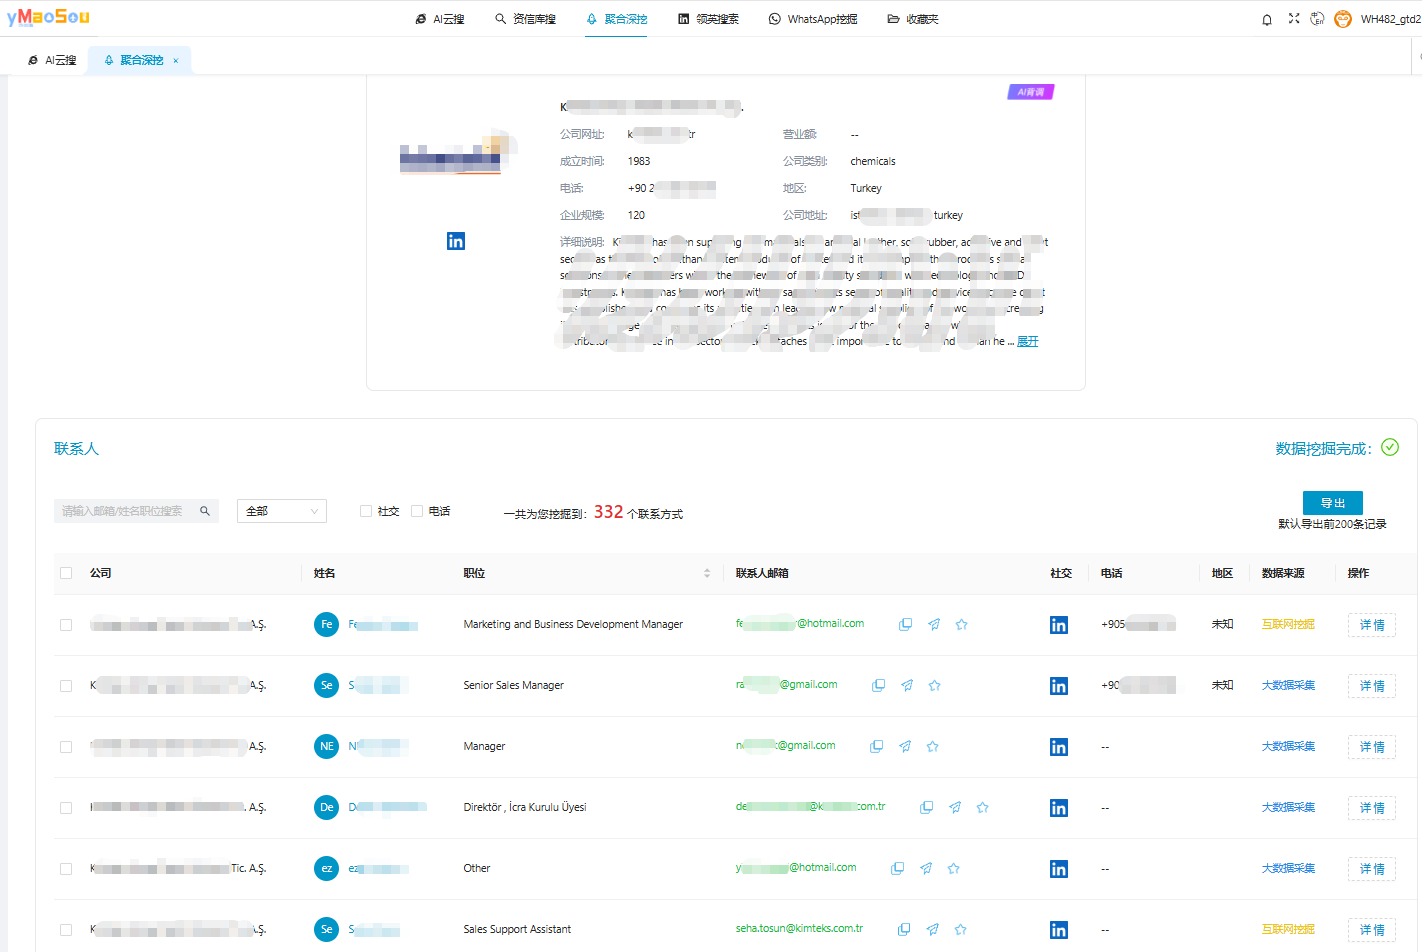Click the contact email/name search field
Image resolution: width=1422 pixels, height=952 pixels.
[x=125, y=511]
